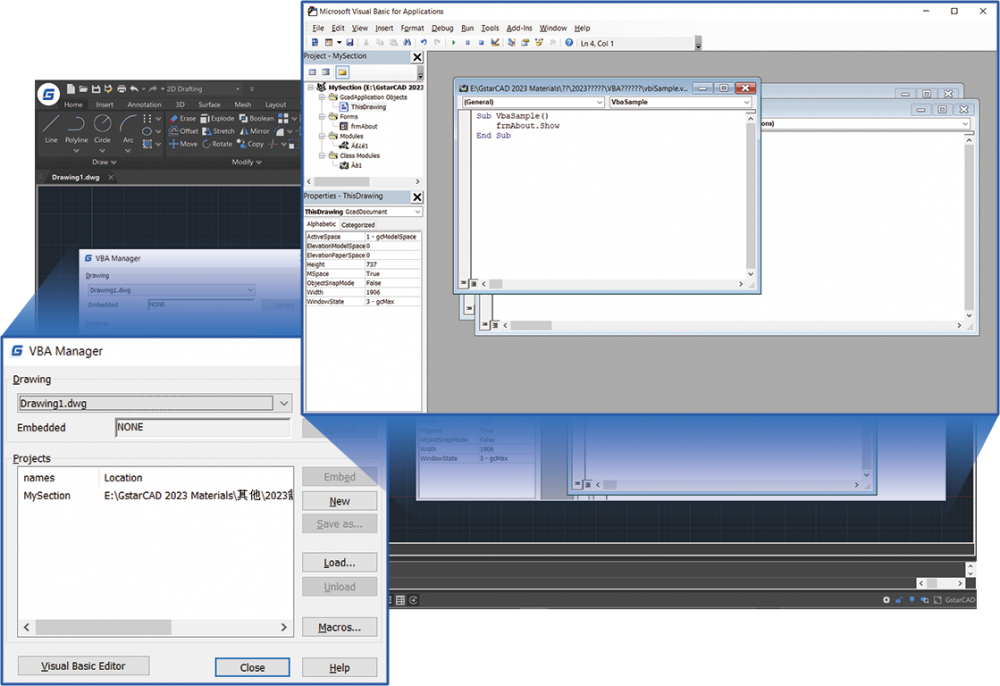This screenshot has width=1000, height=686.
Task: Close the Project - MySection pane
Action: pos(417,57)
